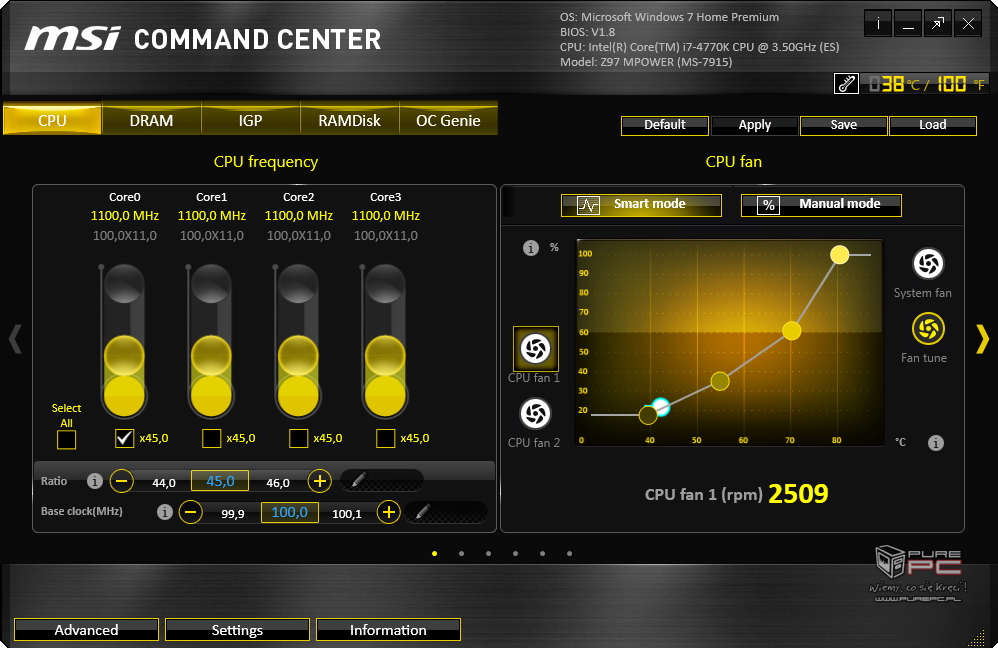
Task: Open the Information section
Action: (388, 630)
